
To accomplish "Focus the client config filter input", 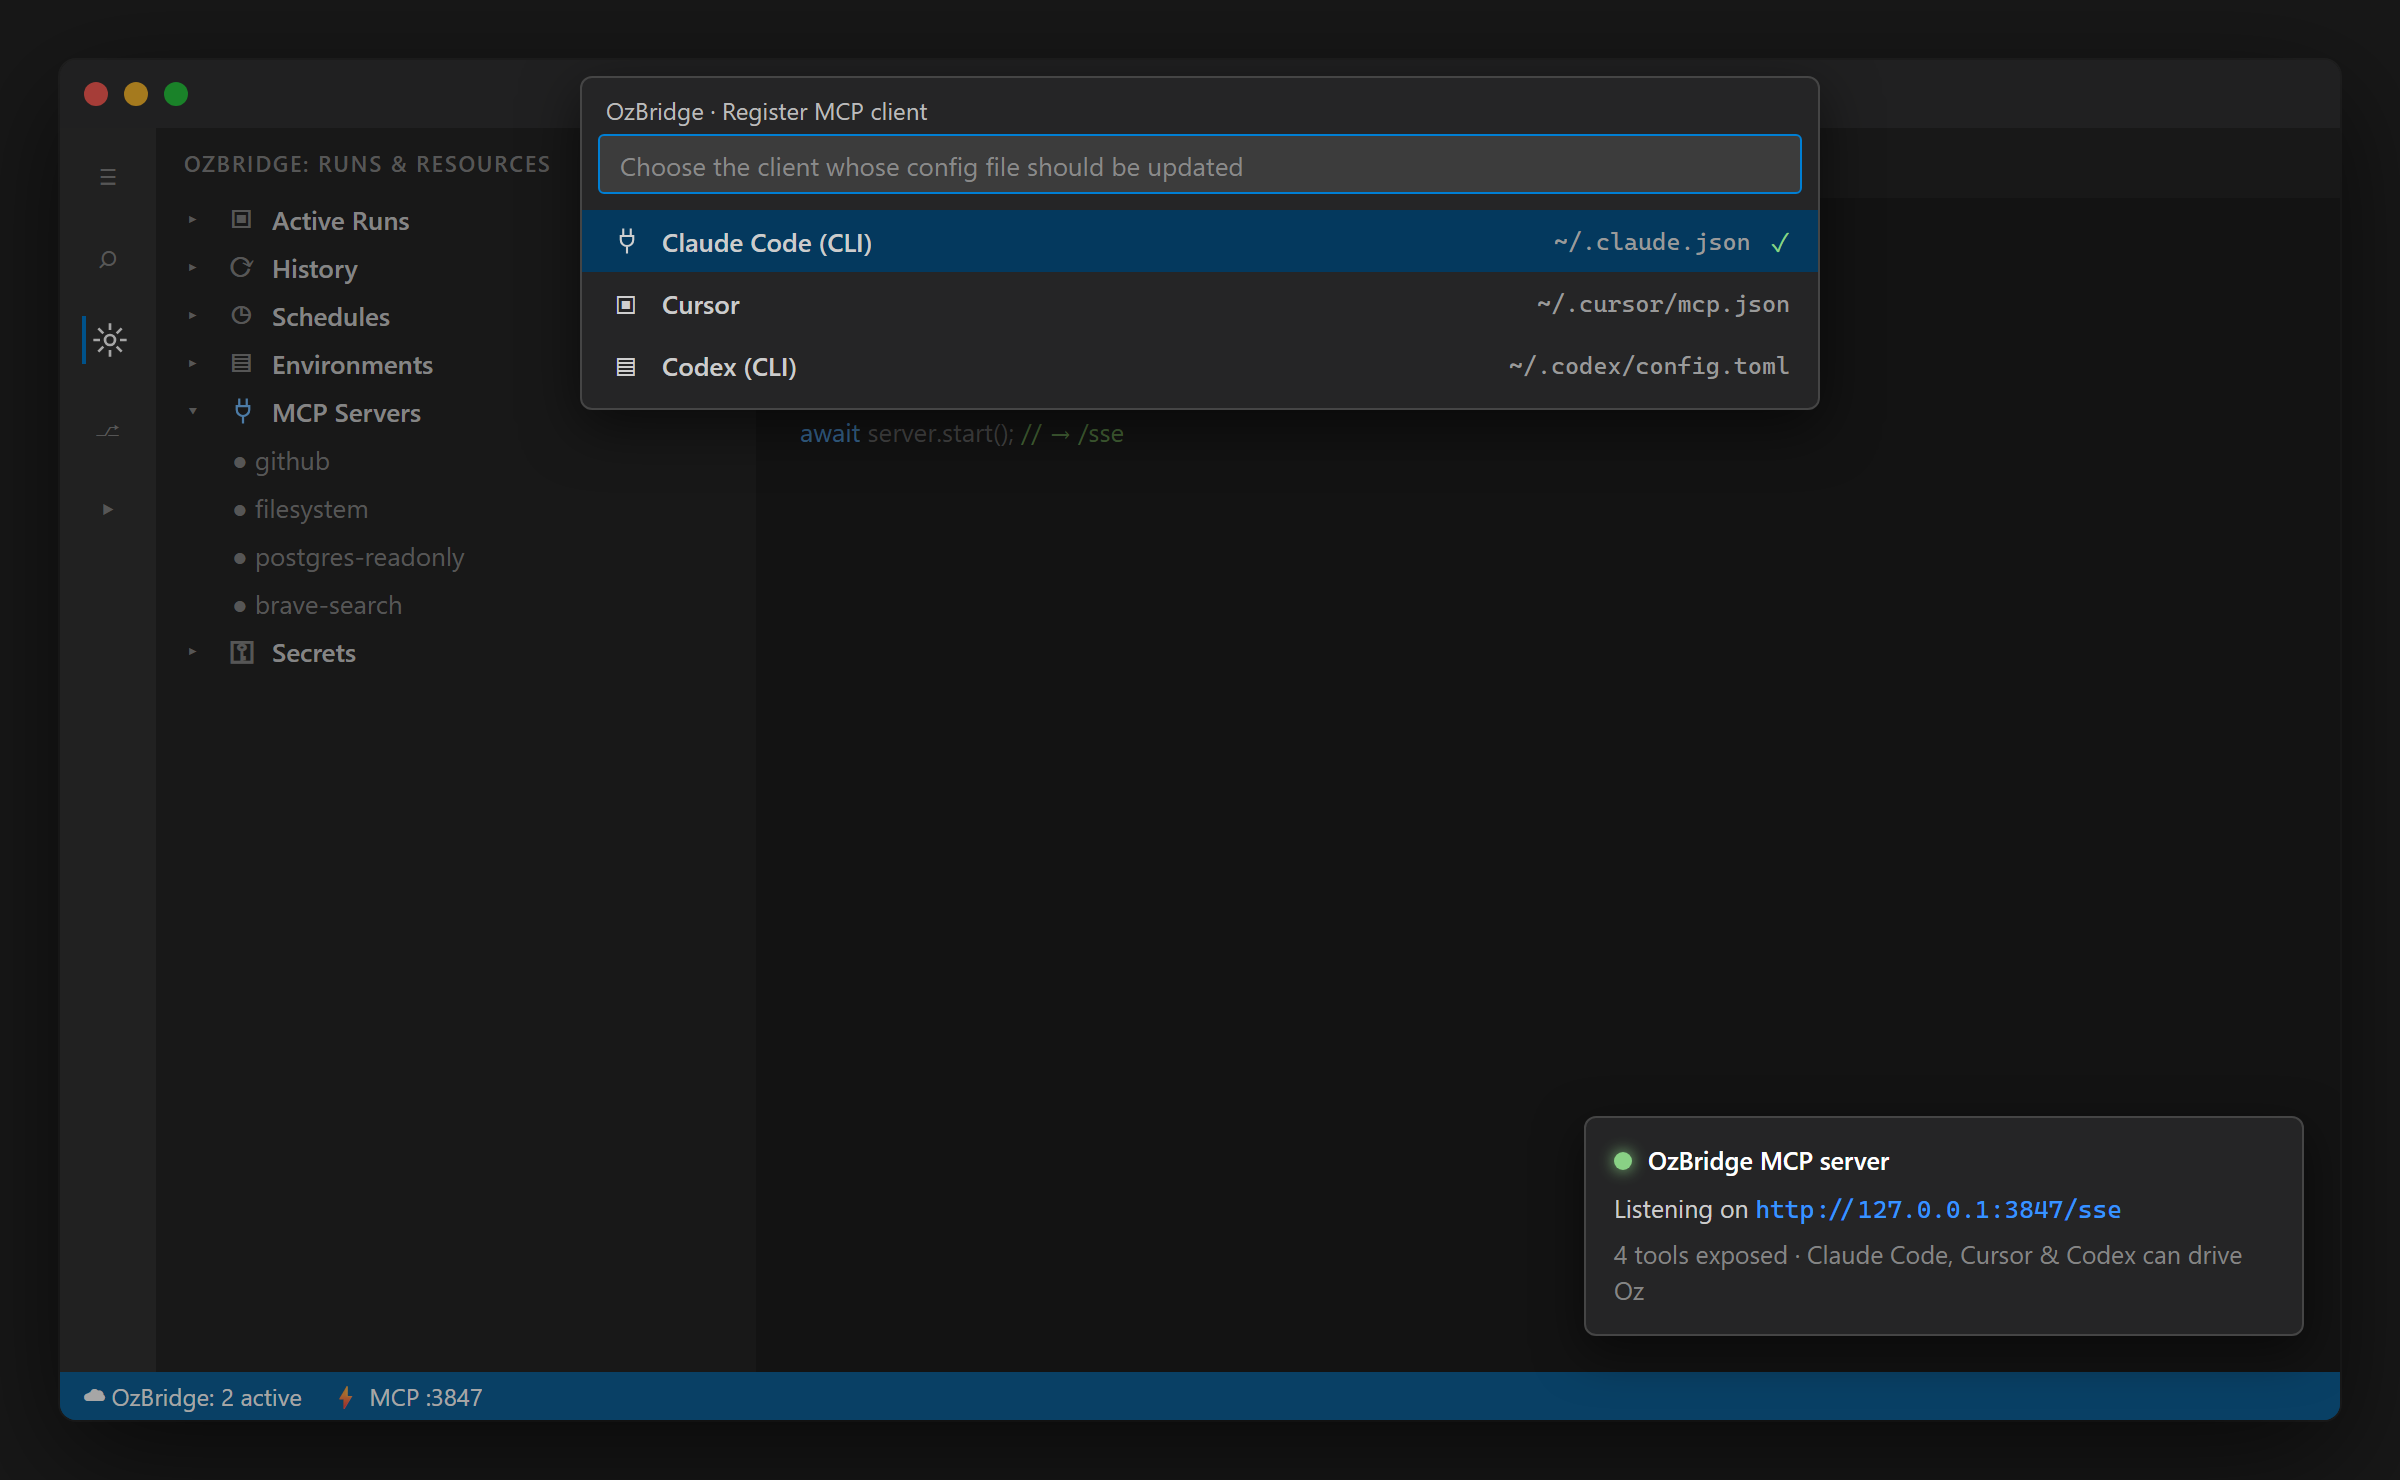I will pos(1199,165).
